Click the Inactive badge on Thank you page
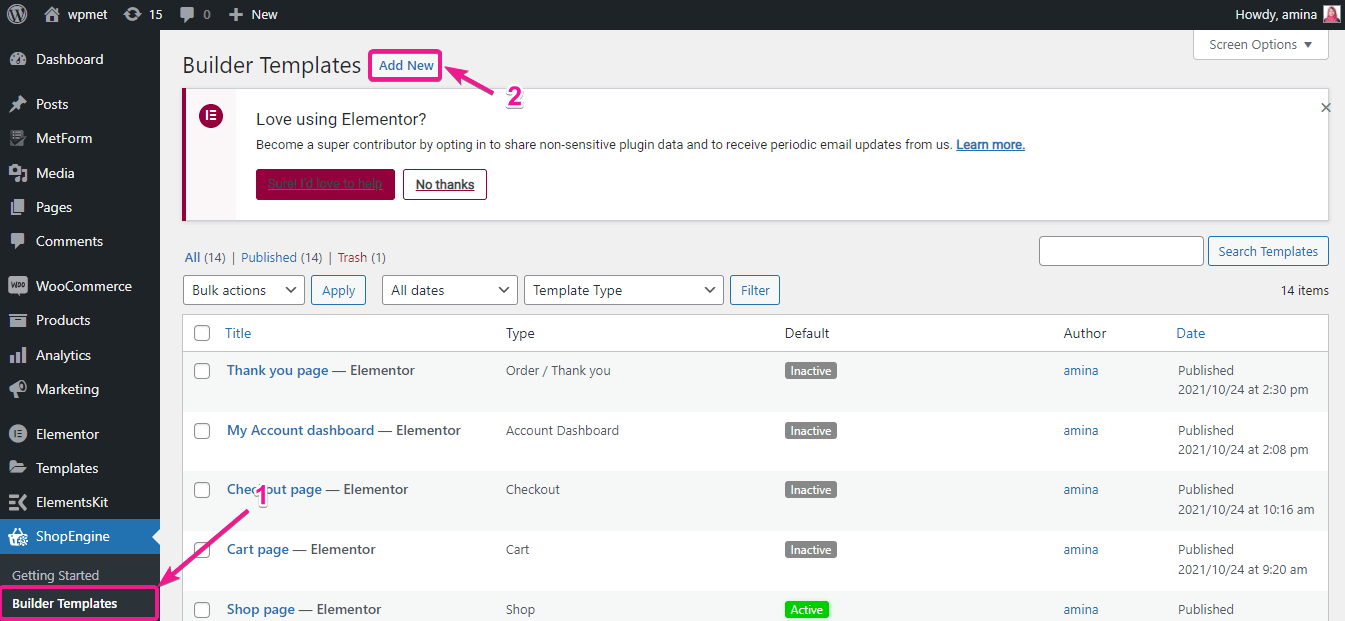The width and height of the screenshot is (1345, 621). 810,370
